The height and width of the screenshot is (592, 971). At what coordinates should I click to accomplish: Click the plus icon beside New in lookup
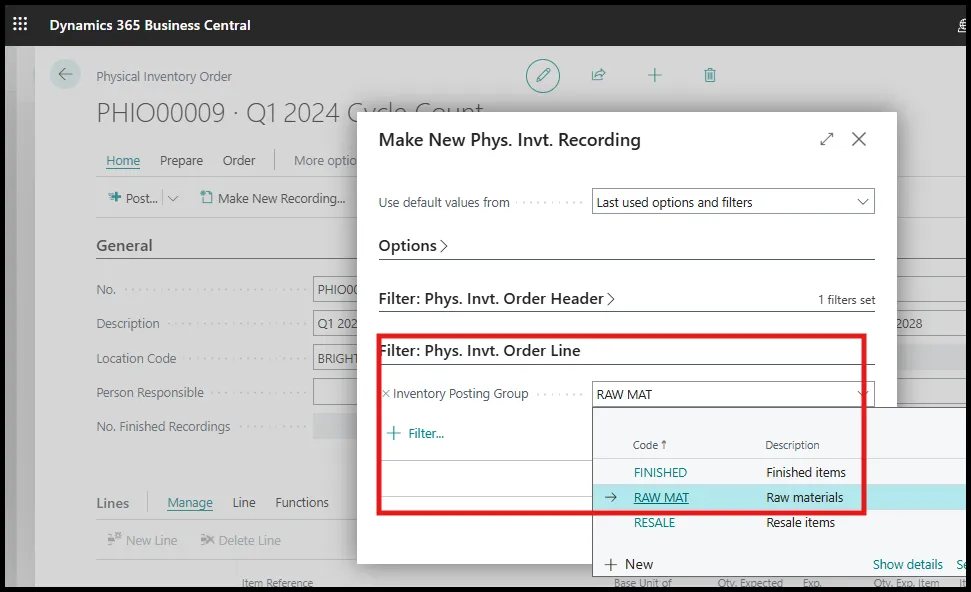coord(611,564)
